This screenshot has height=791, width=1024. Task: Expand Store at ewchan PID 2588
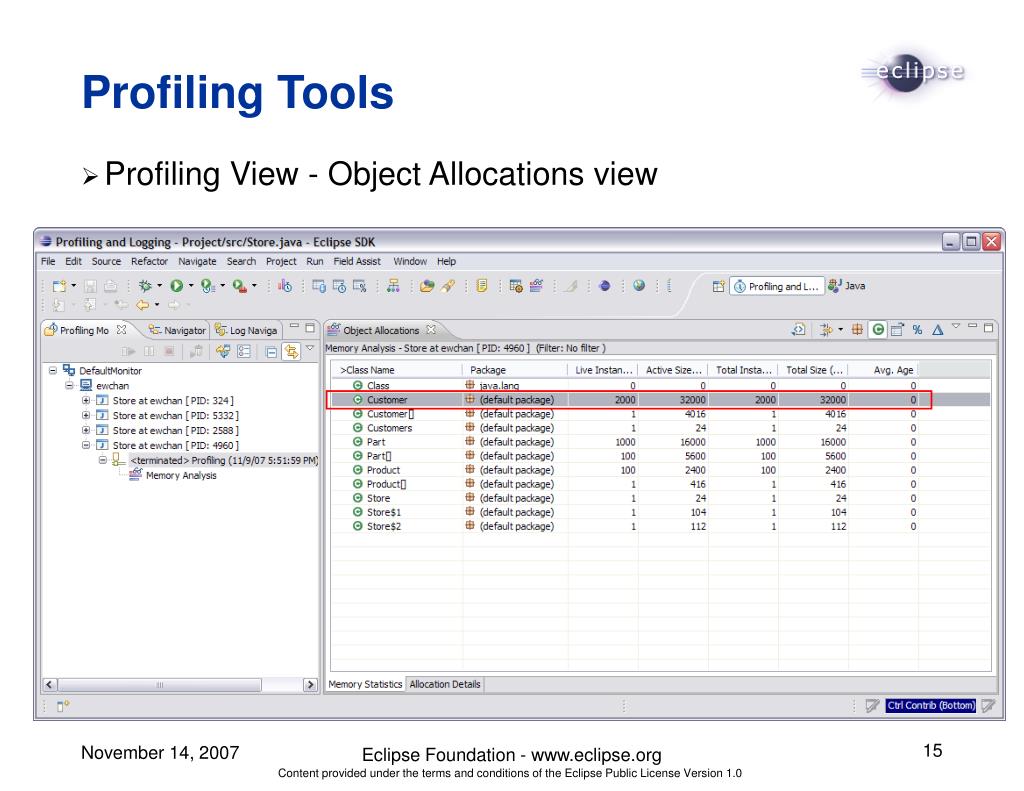click(86, 430)
